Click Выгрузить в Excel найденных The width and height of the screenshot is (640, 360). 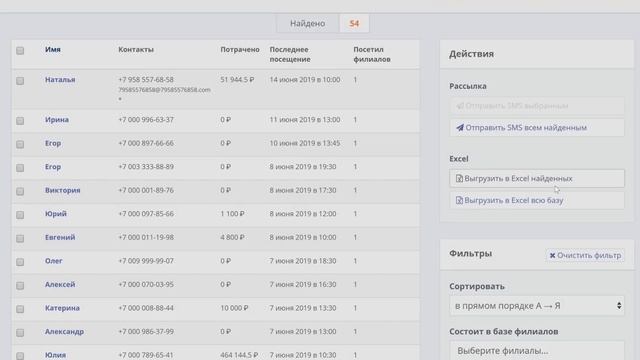click(537, 178)
